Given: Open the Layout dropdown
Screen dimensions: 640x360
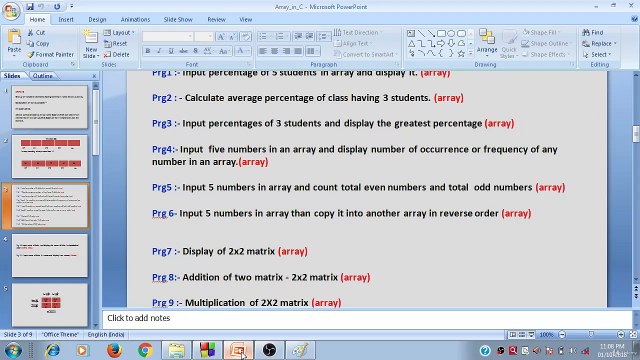Looking at the screenshot, I should tap(119, 32).
